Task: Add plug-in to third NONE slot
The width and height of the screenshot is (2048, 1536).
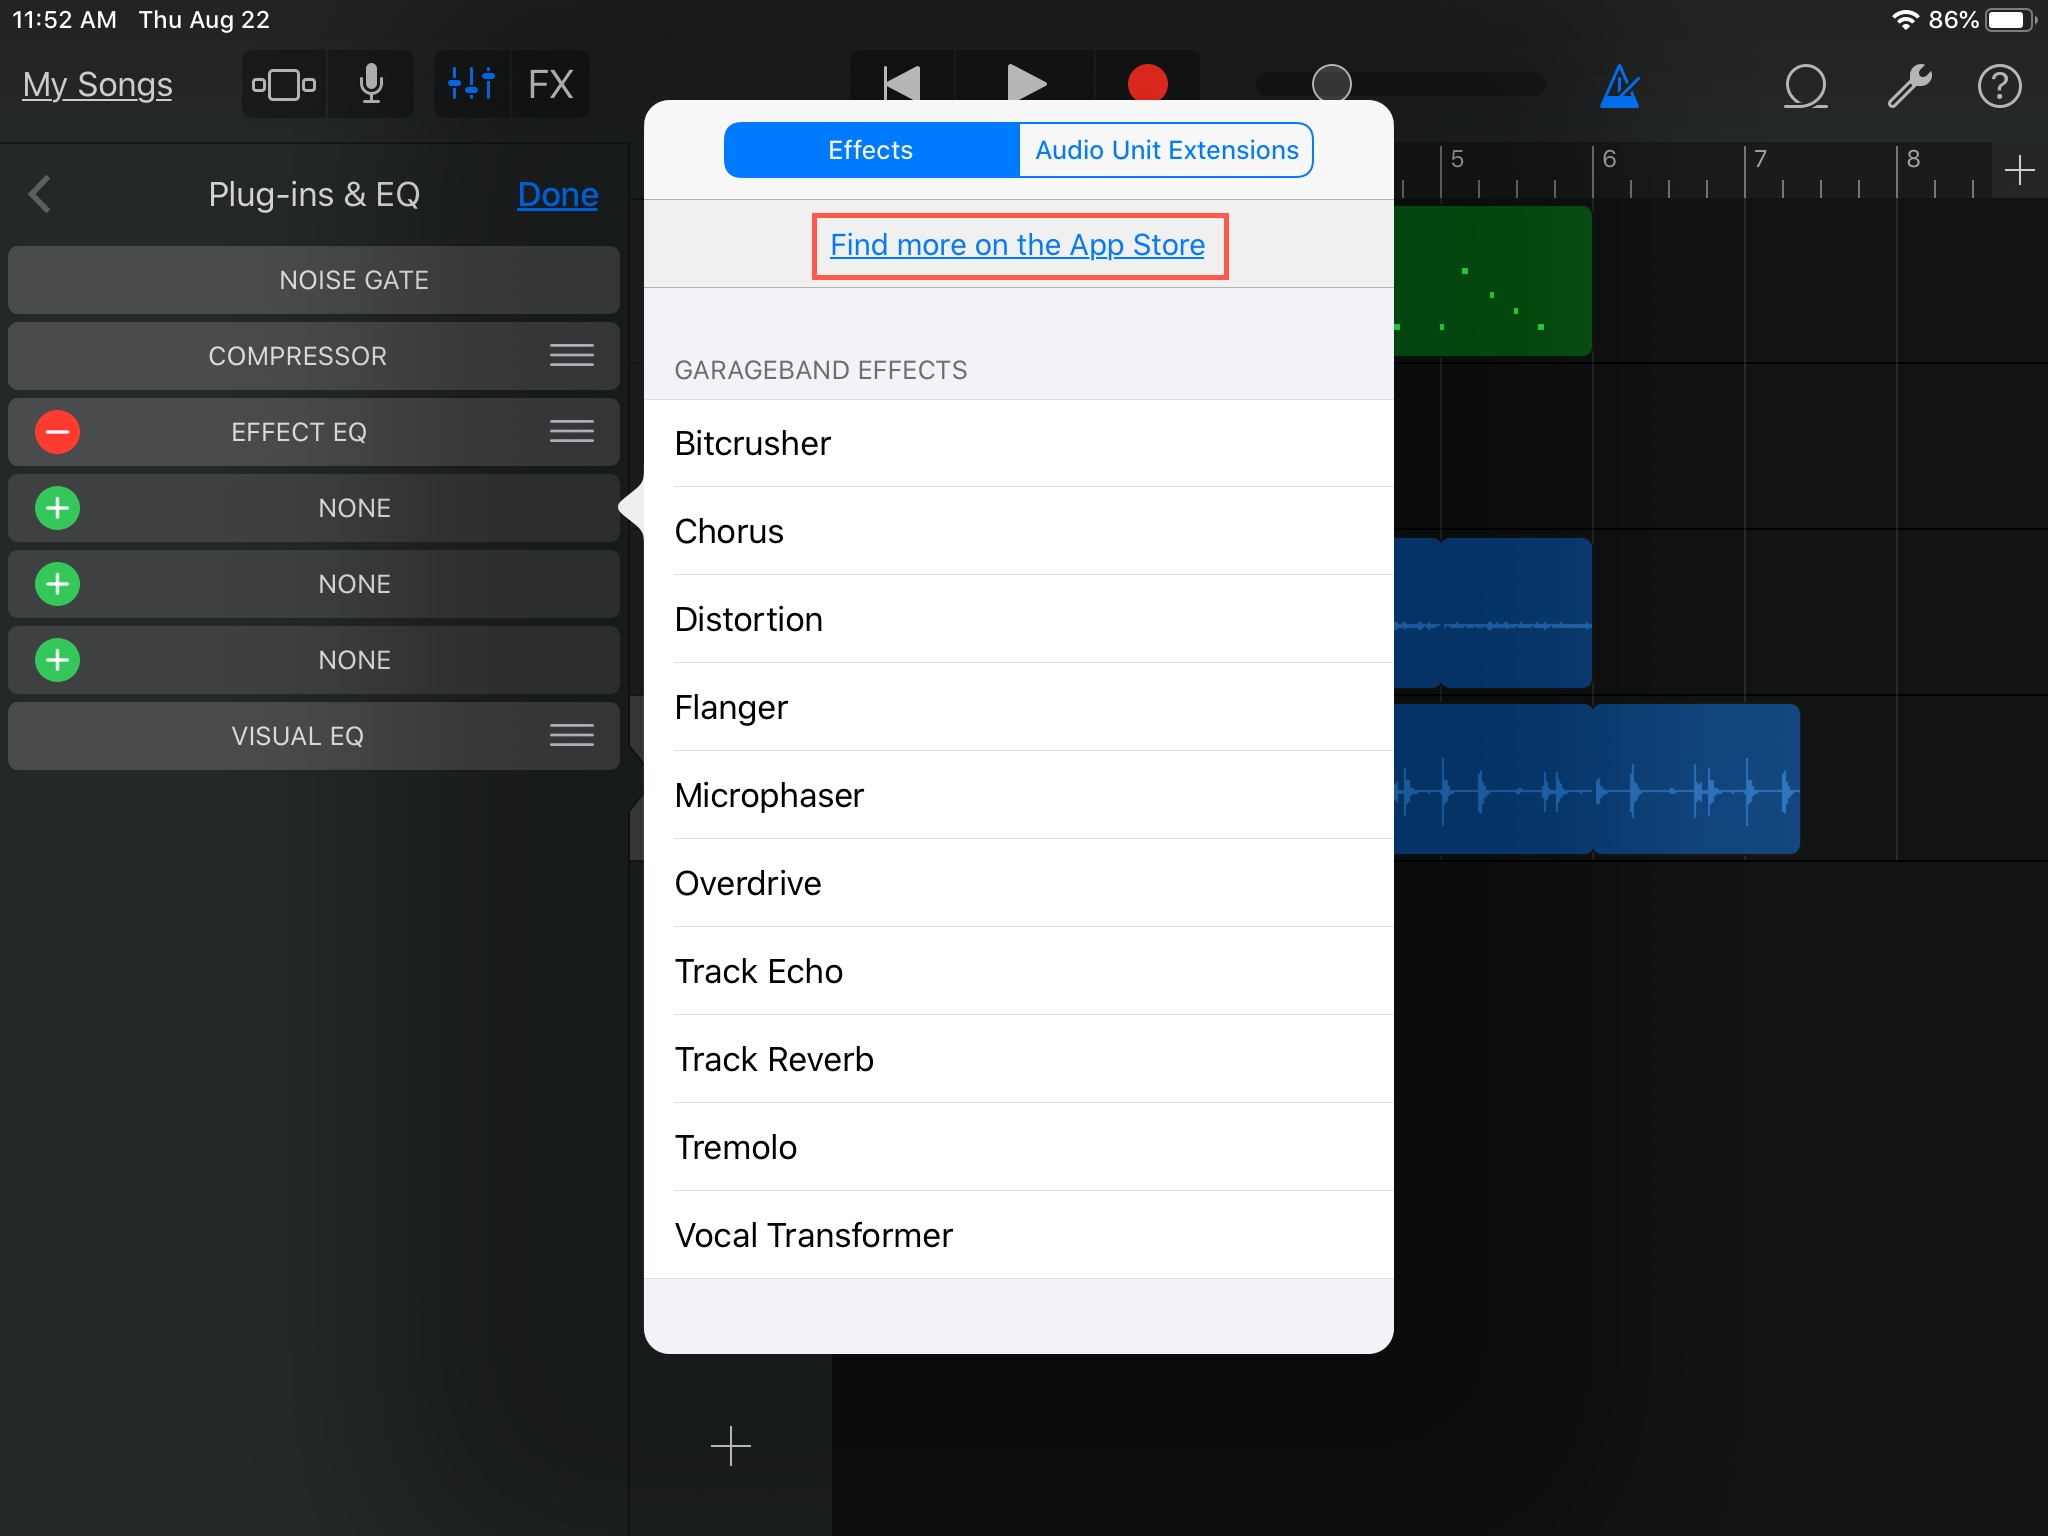Action: tap(58, 660)
